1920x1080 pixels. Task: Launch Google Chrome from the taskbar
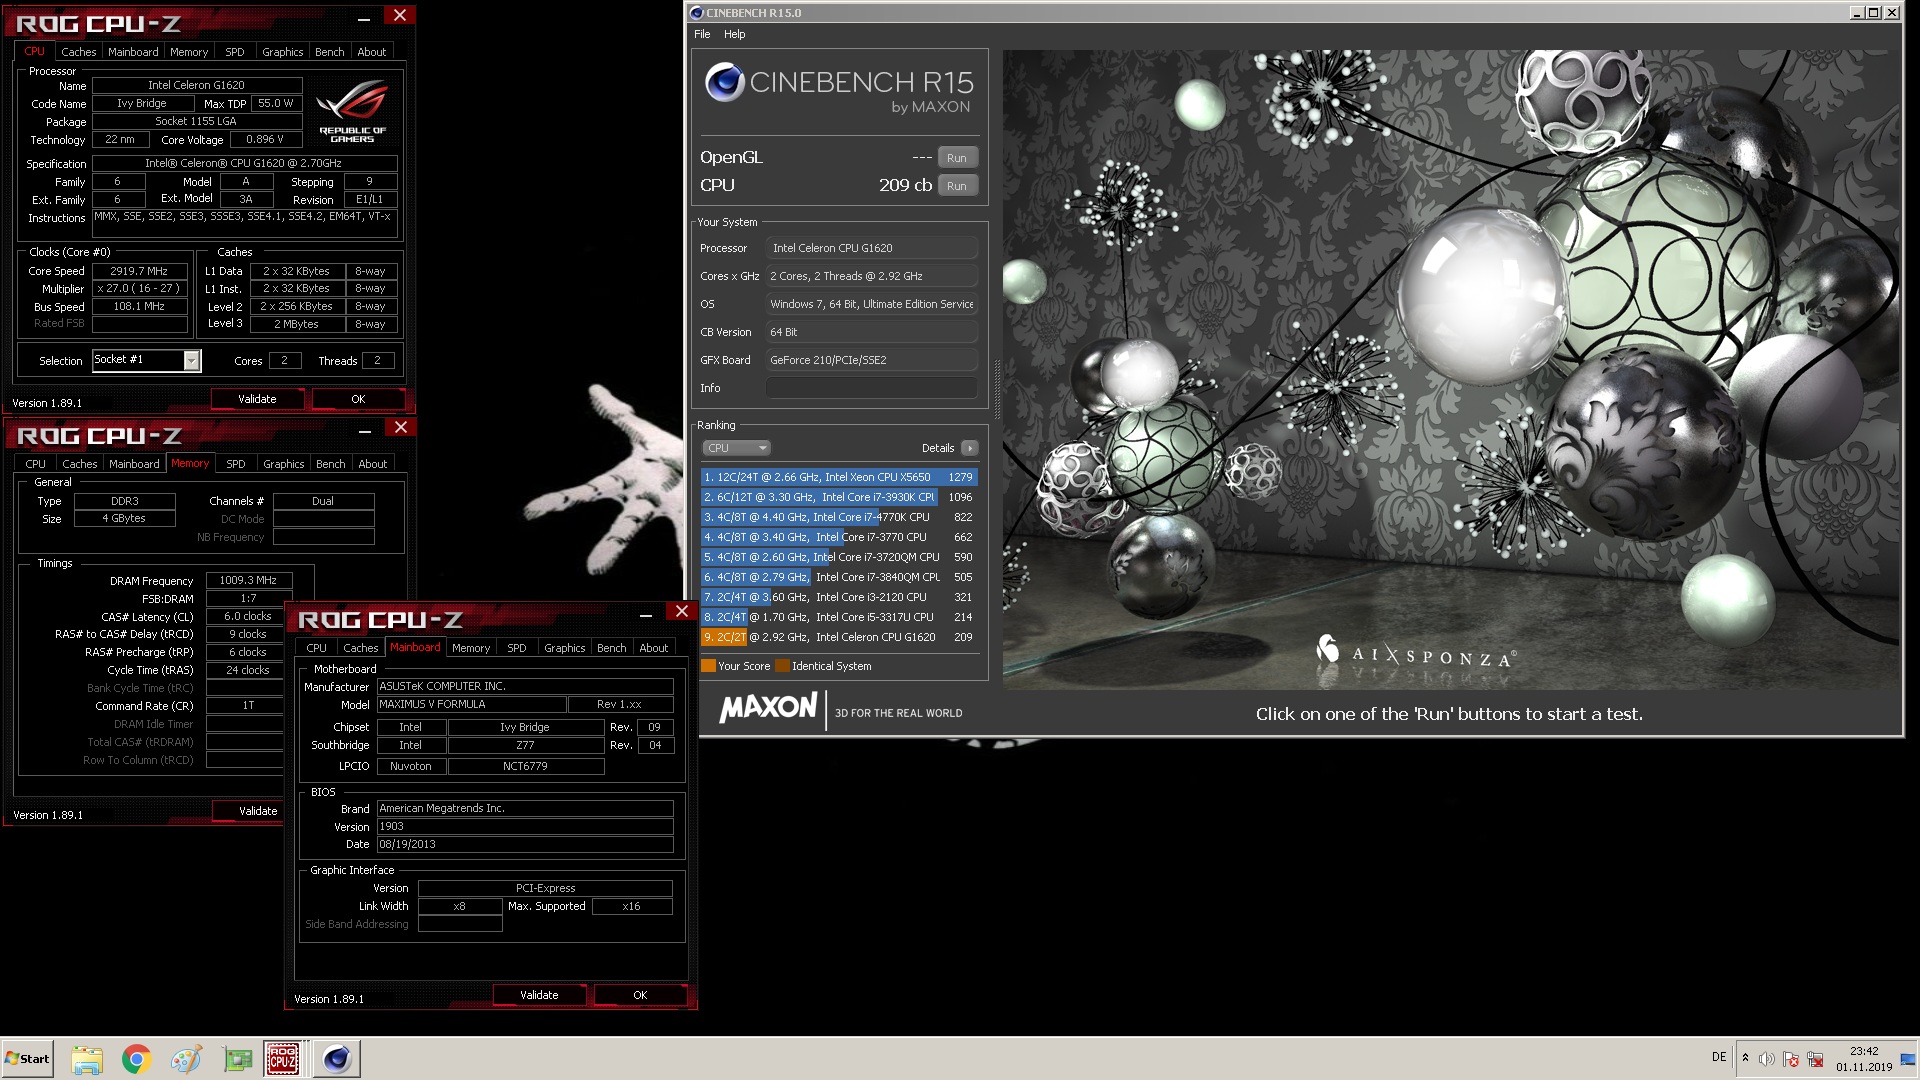point(137,1058)
